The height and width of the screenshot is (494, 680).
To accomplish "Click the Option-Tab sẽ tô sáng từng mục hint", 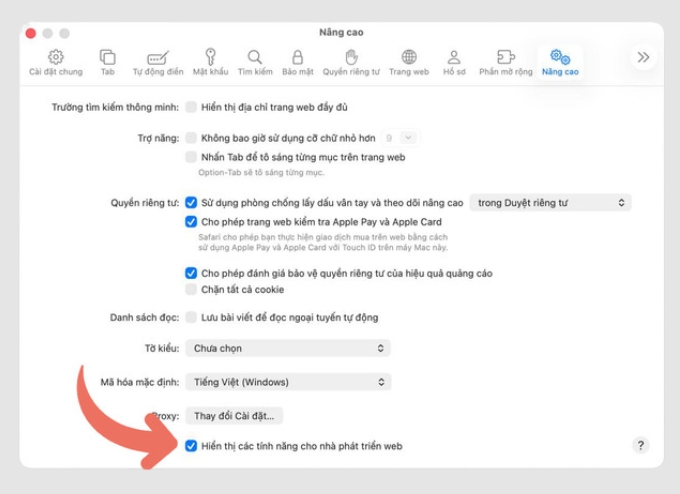I will [261, 173].
